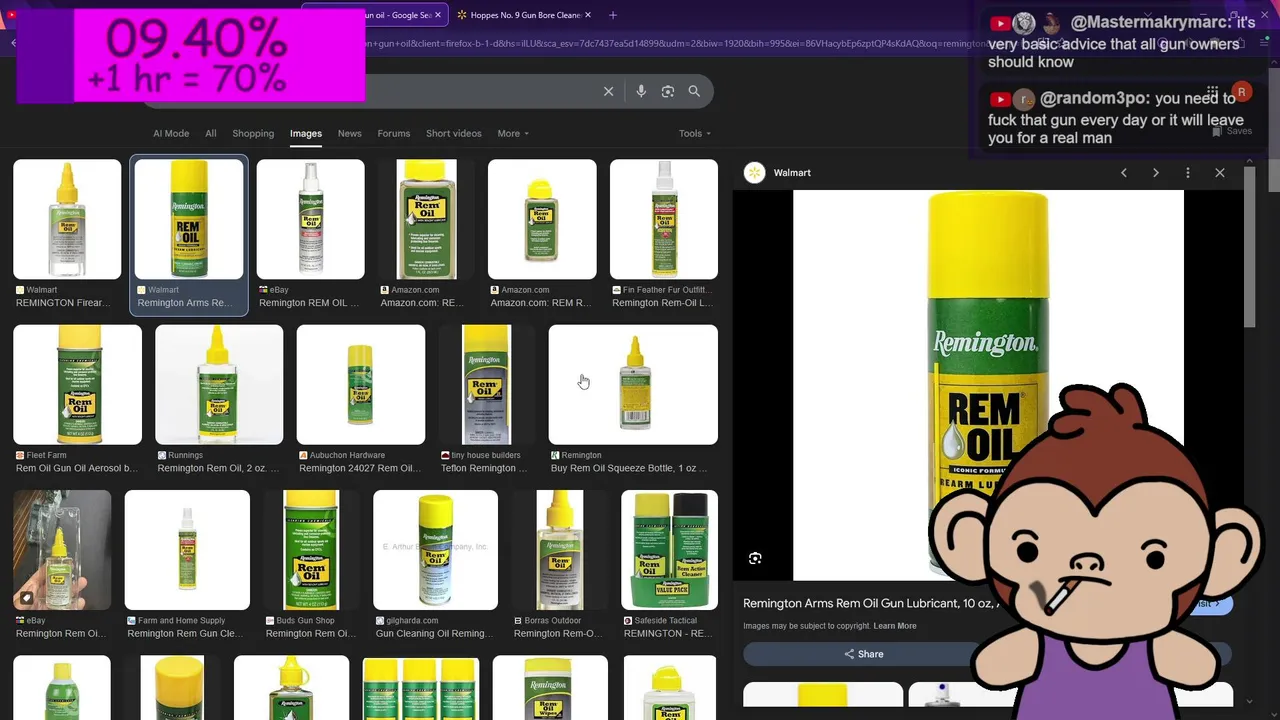Close the gun oil Google Search tab

pyautogui.click(x=438, y=15)
